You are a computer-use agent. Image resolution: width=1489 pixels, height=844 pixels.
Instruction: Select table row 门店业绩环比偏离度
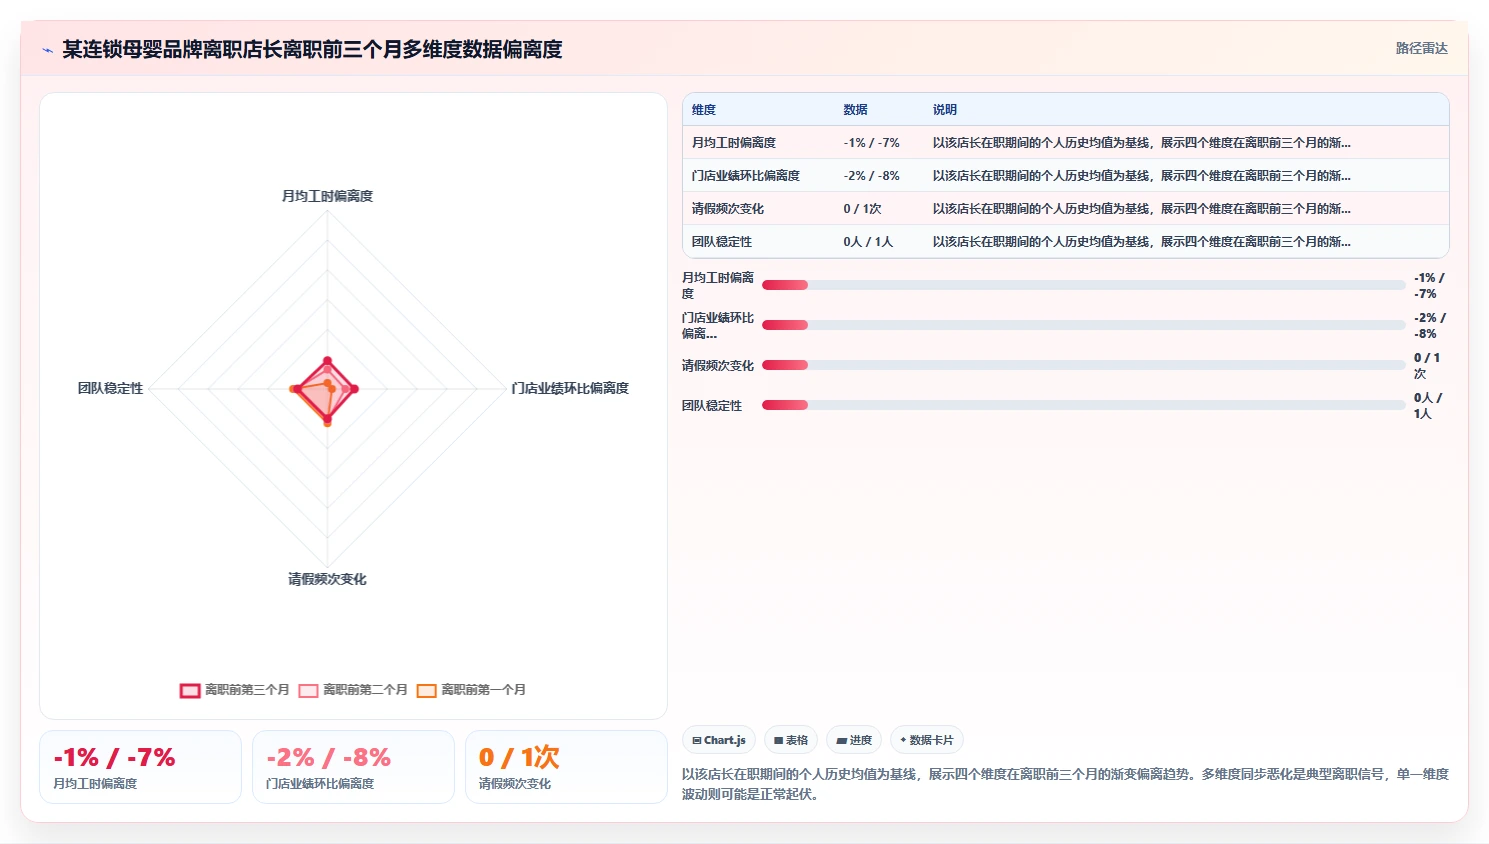(1066, 176)
